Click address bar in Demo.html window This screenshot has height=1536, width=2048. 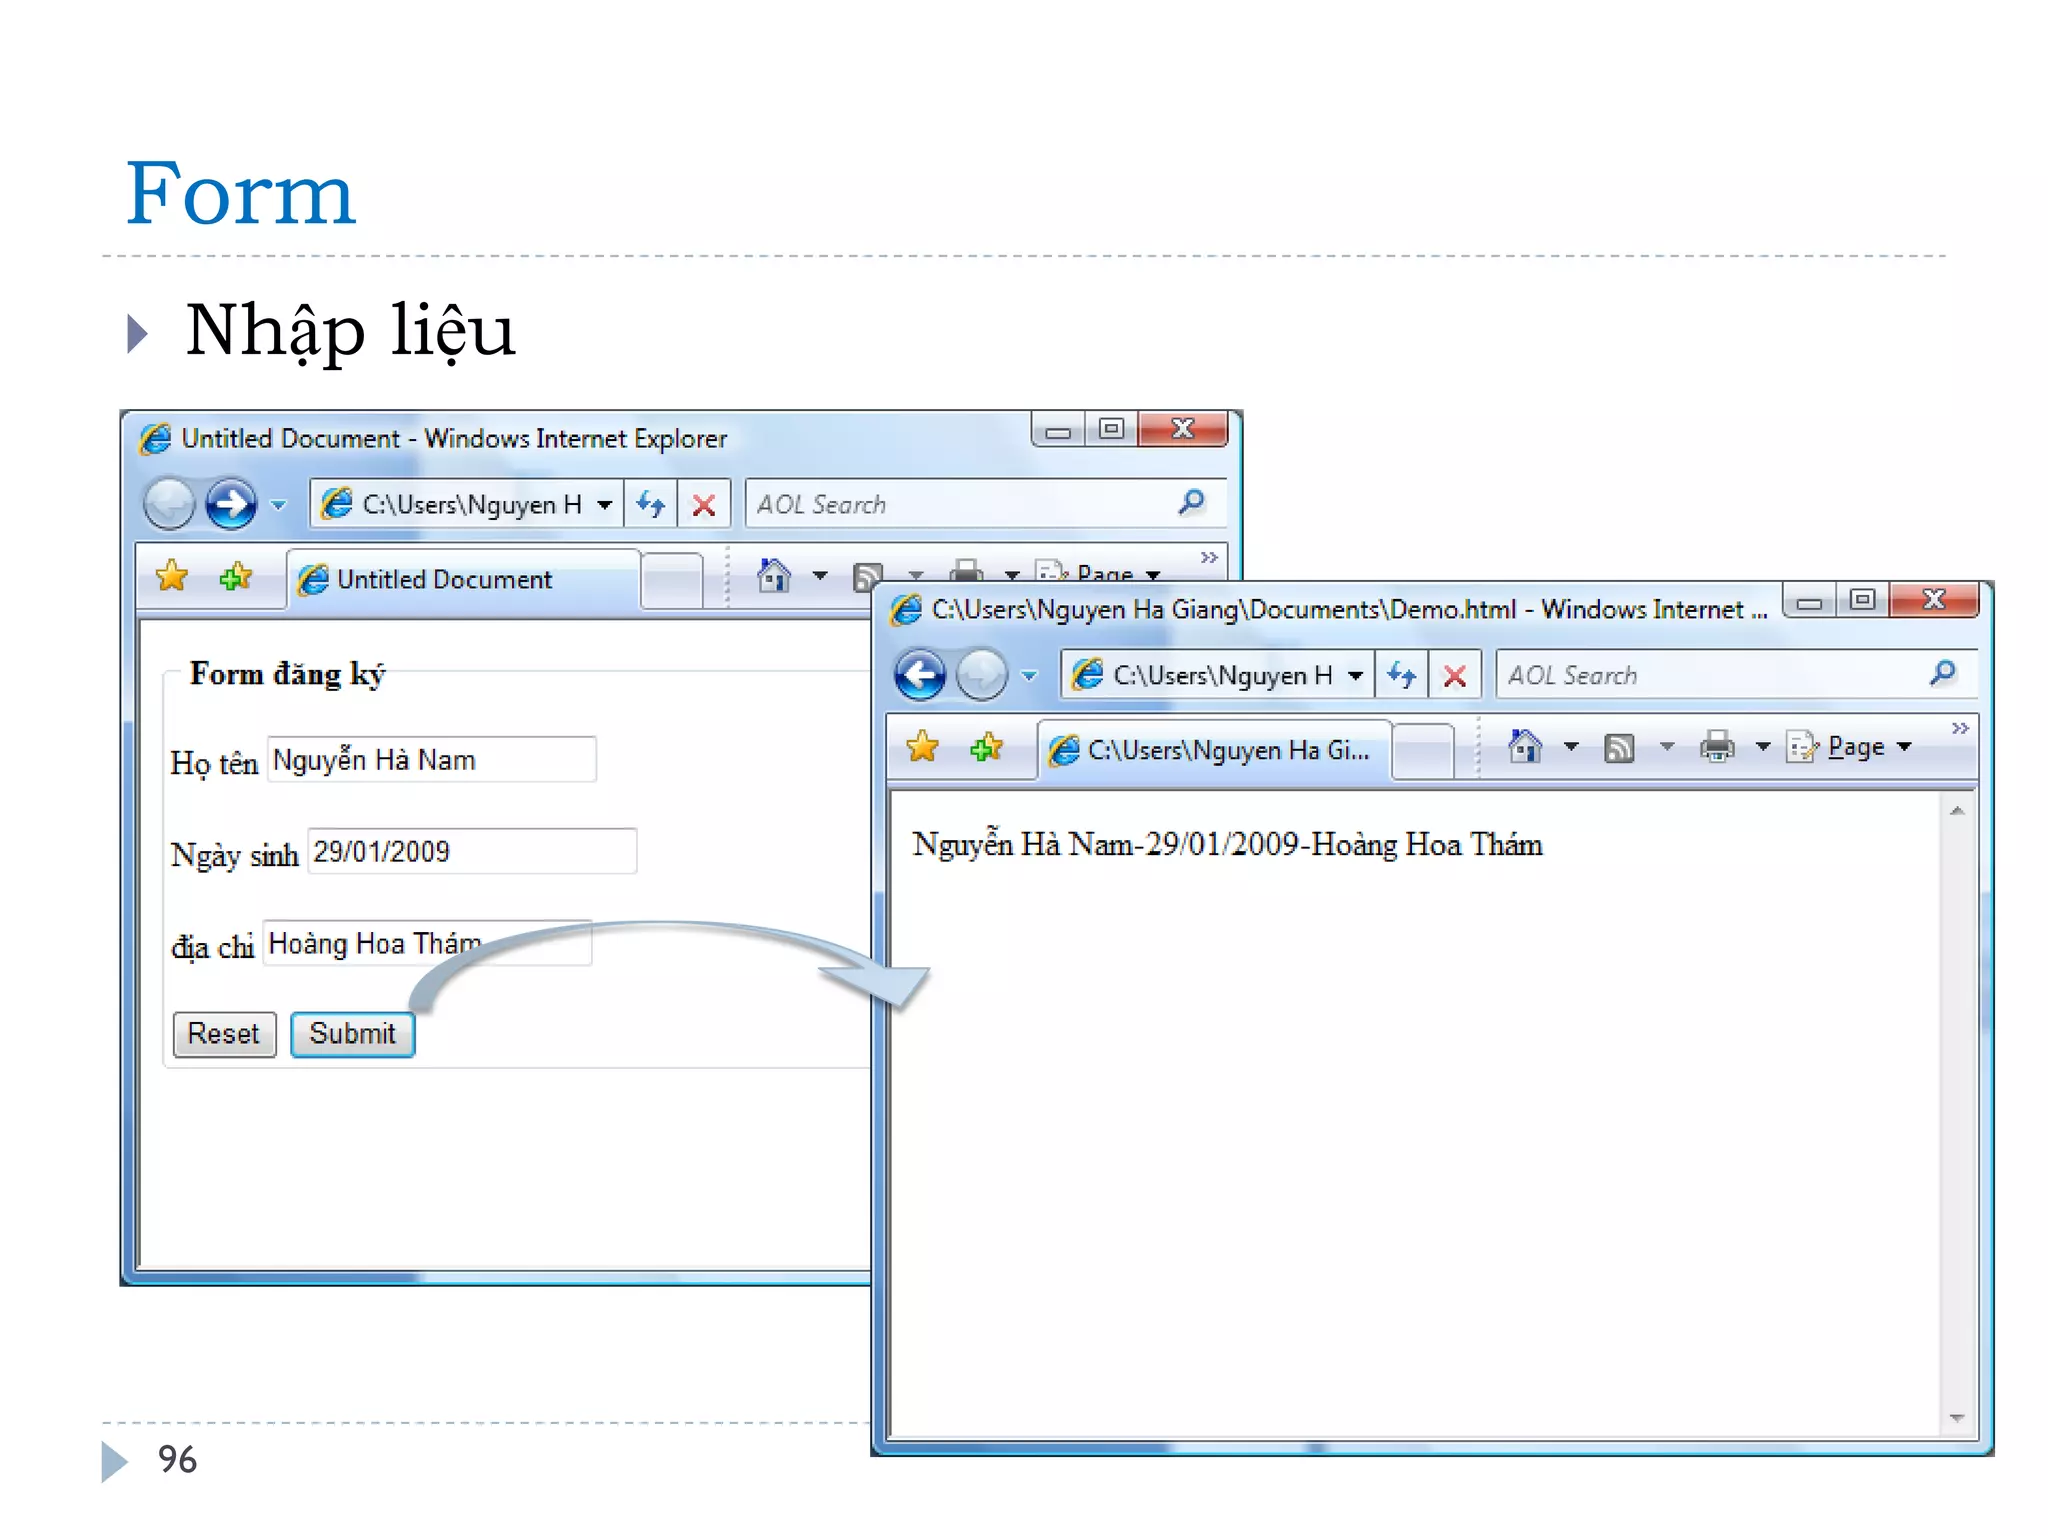(1216, 675)
